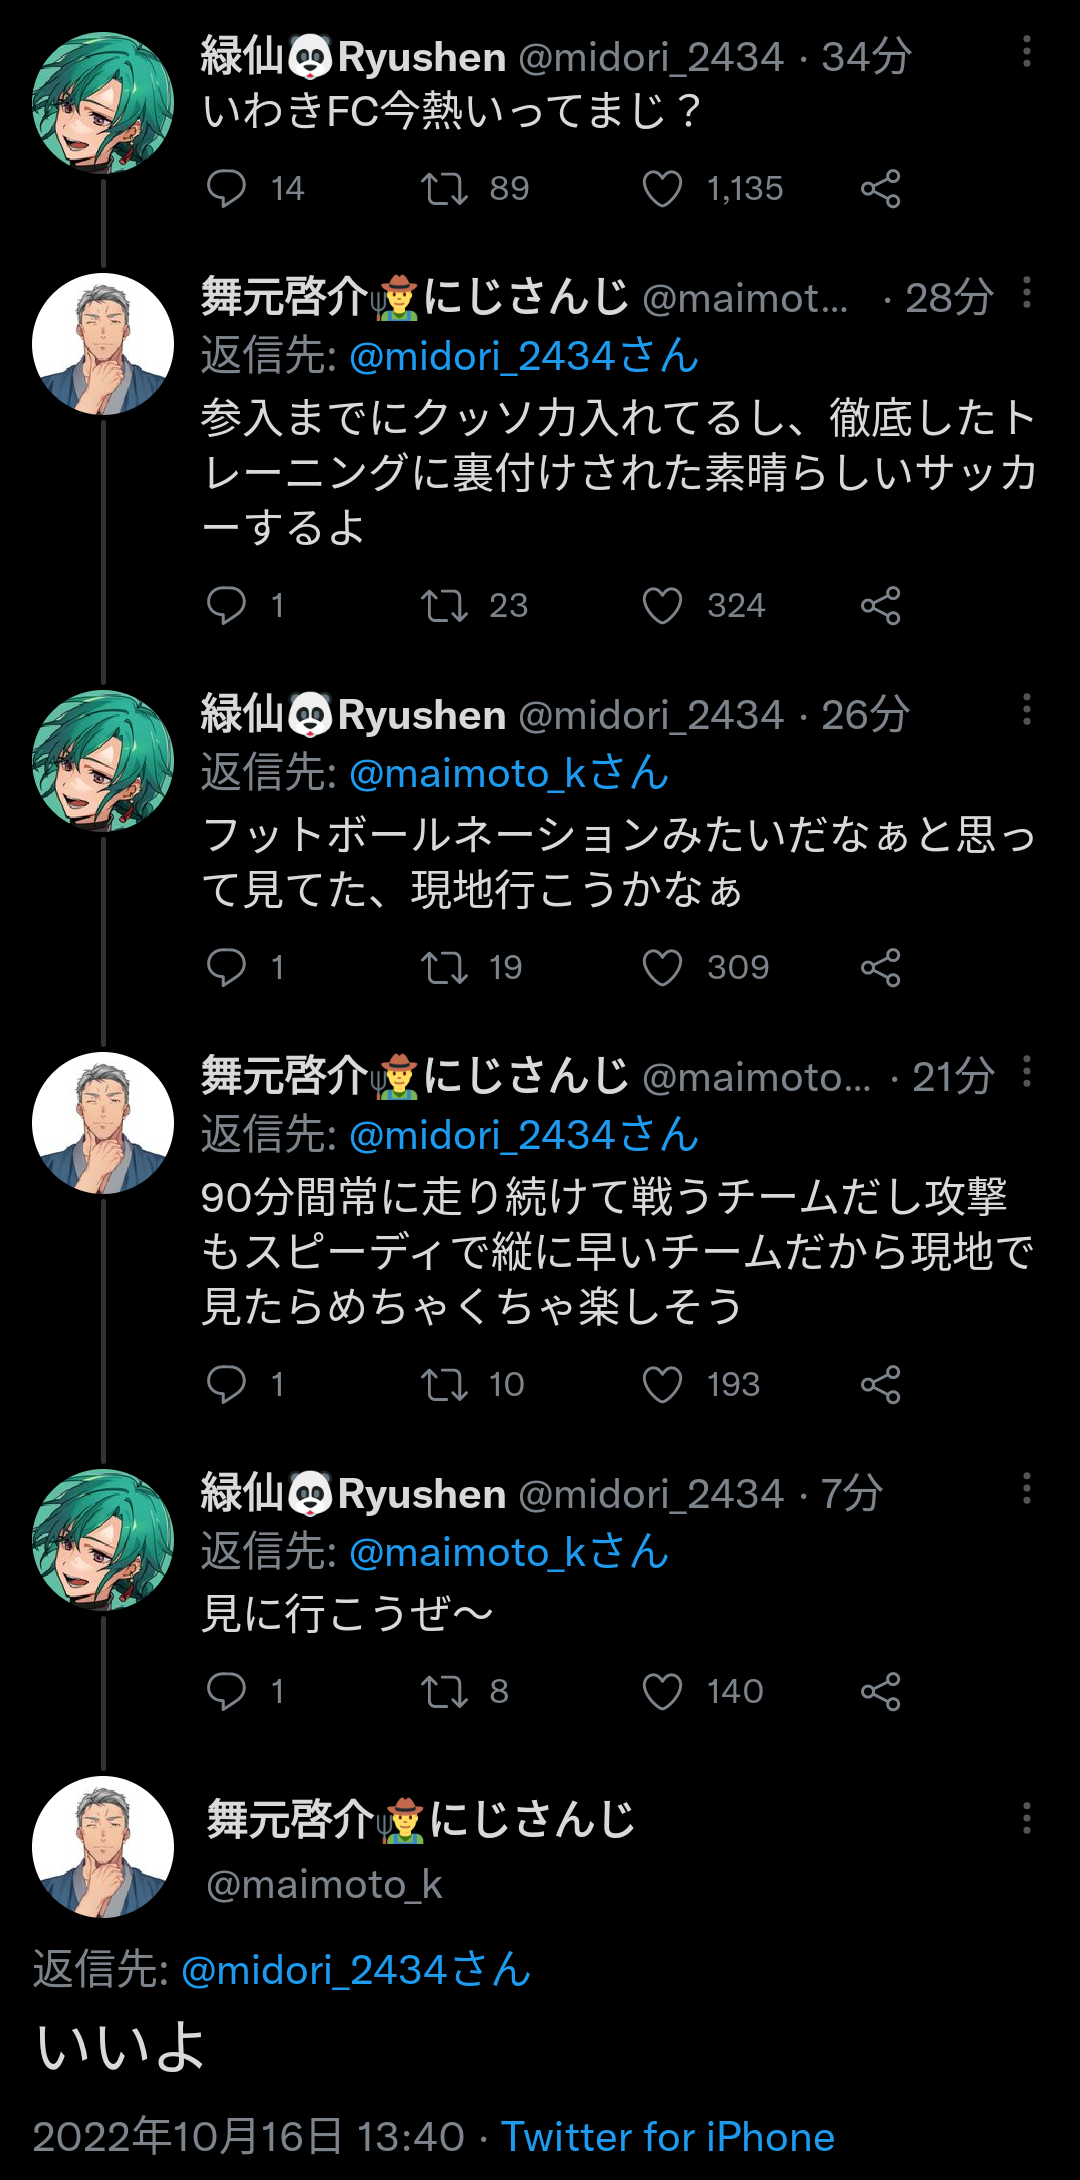Open the 2022年10月16日 13:40 timestamp
The height and width of the screenshot is (2180, 1080).
click(x=248, y=2137)
